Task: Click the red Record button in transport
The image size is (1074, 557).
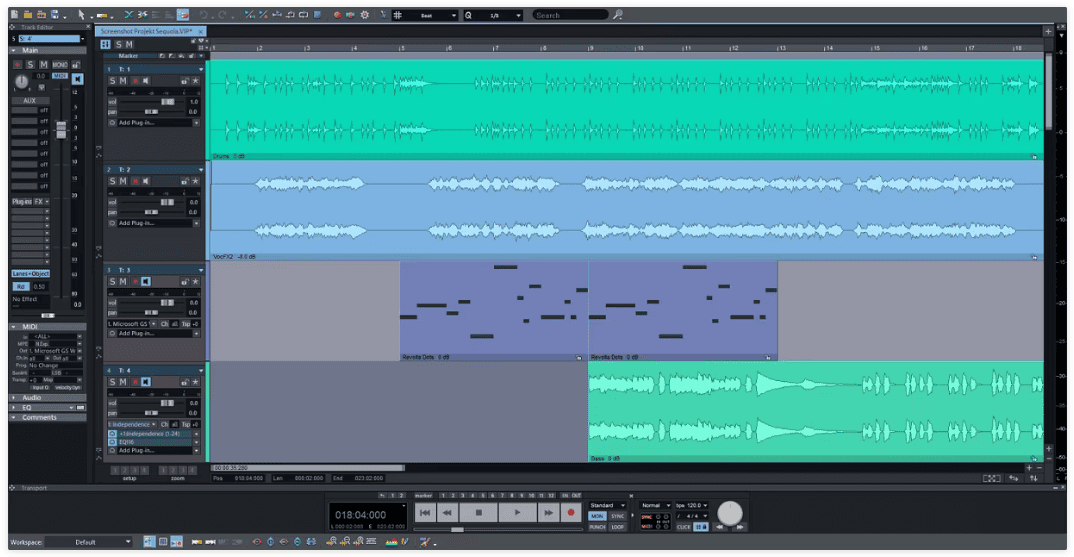Action: pyautogui.click(x=570, y=512)
